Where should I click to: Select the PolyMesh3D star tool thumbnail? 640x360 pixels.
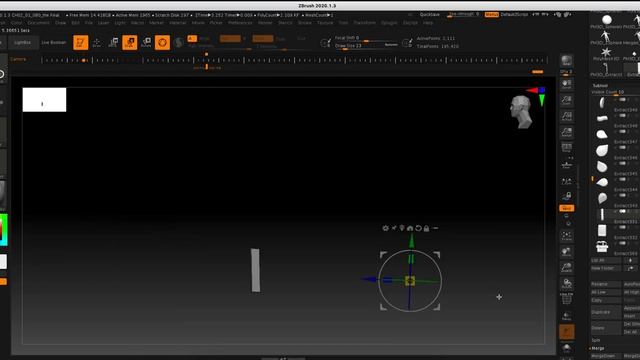pyautogui.click(x=606, y=53)
